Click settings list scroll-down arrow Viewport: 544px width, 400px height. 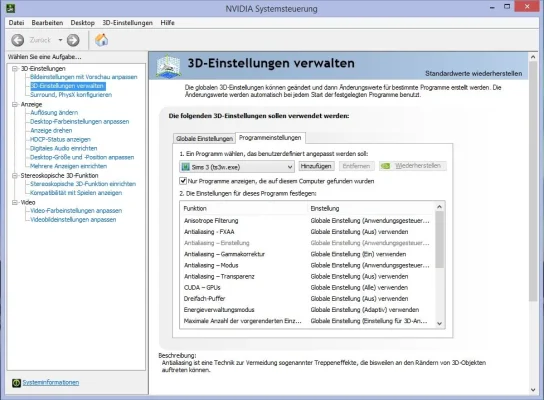[x=439, y=323]
